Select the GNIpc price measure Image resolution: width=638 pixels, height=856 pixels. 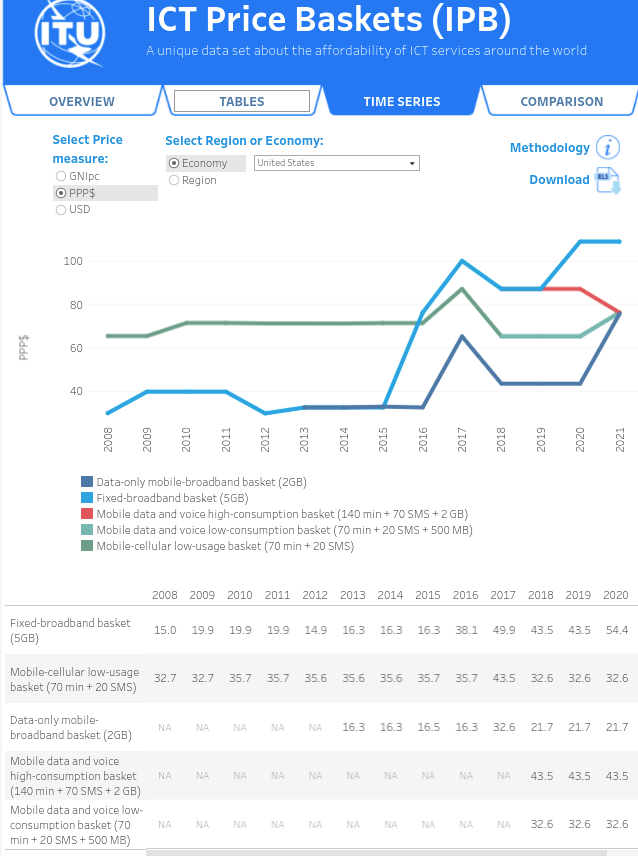[61, 176]
